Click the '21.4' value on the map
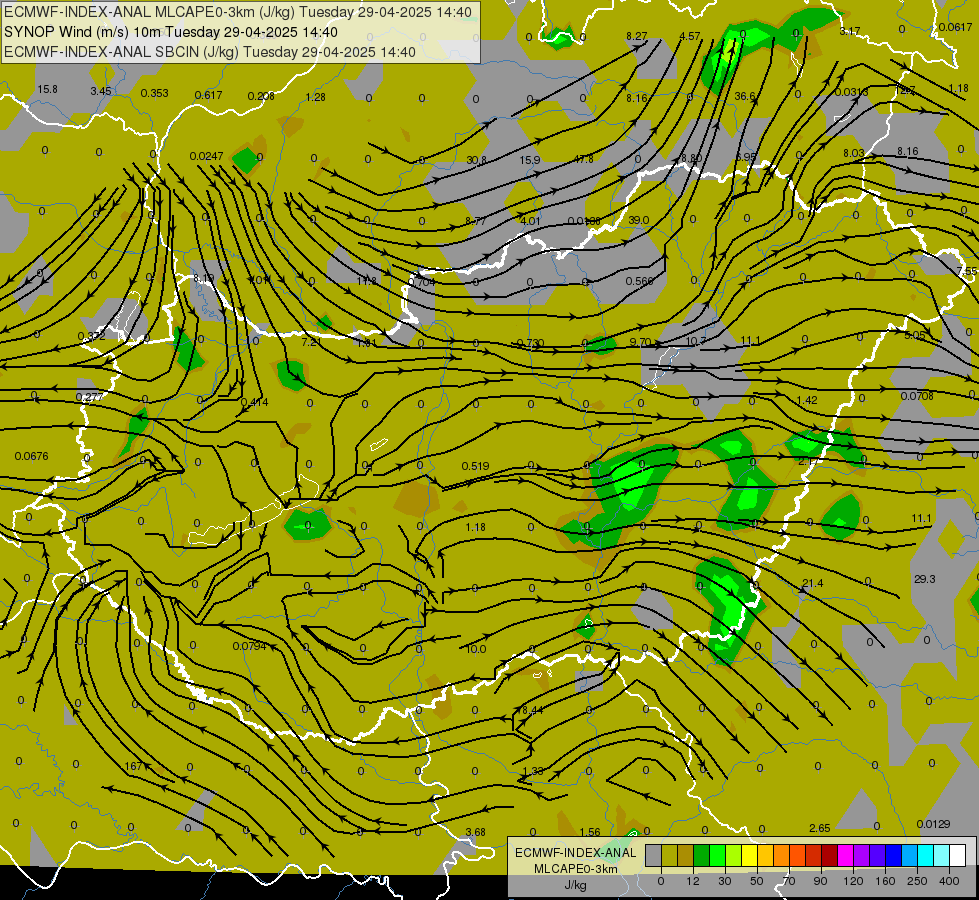Screen dimensions: 979x900 pos(812,583)
